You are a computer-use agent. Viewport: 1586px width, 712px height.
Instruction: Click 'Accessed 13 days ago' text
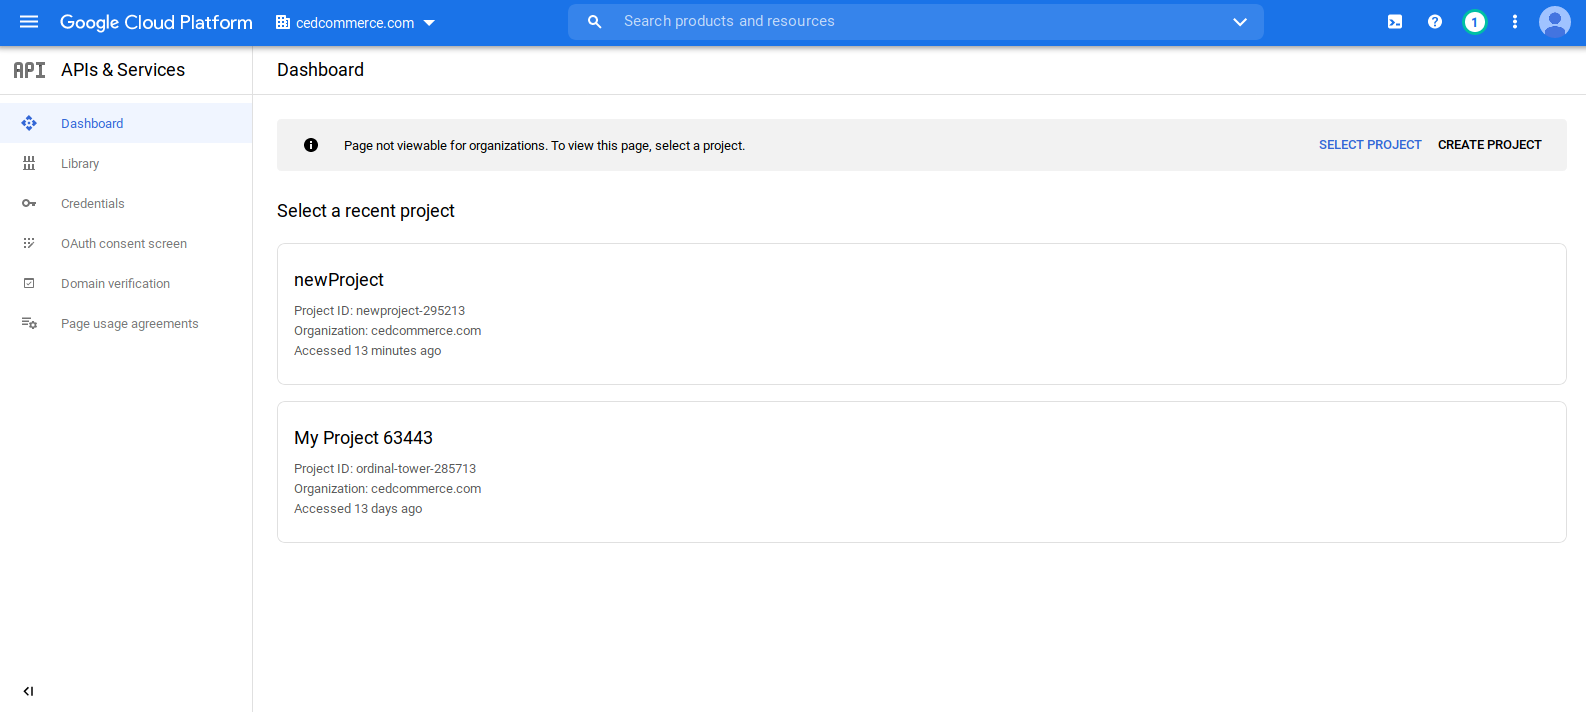(358, 509)
